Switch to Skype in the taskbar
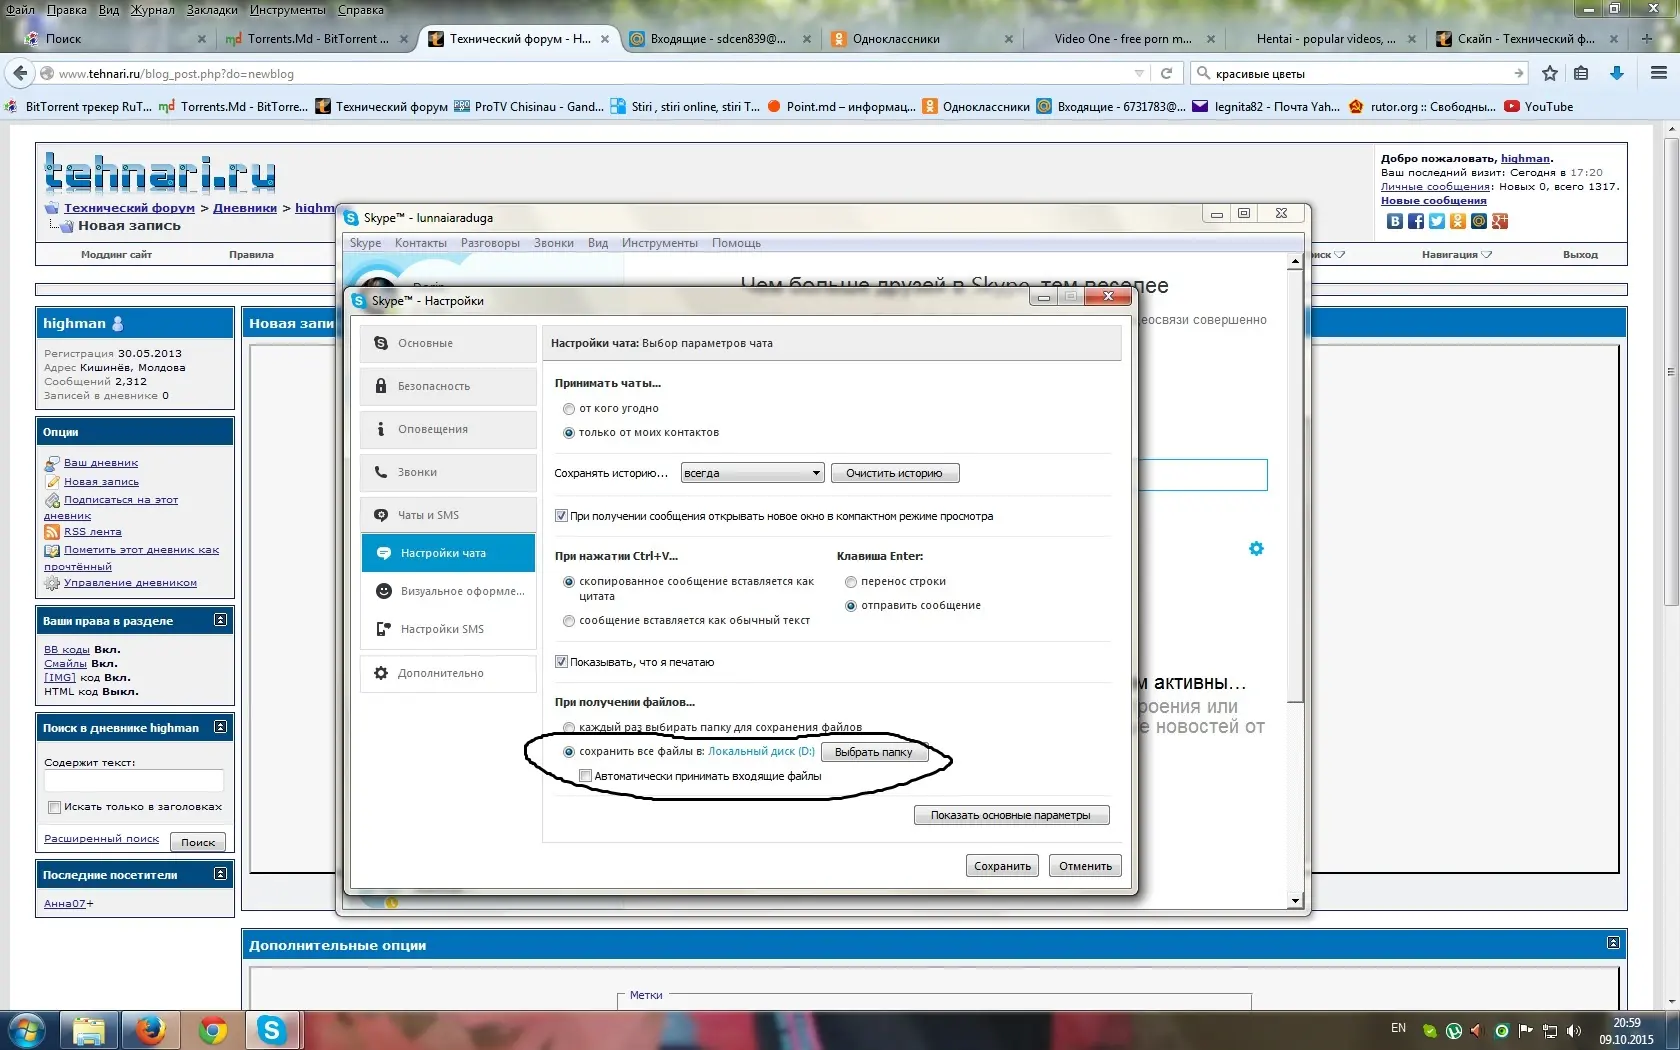 pyautogui.click(x=272, y=1030)
